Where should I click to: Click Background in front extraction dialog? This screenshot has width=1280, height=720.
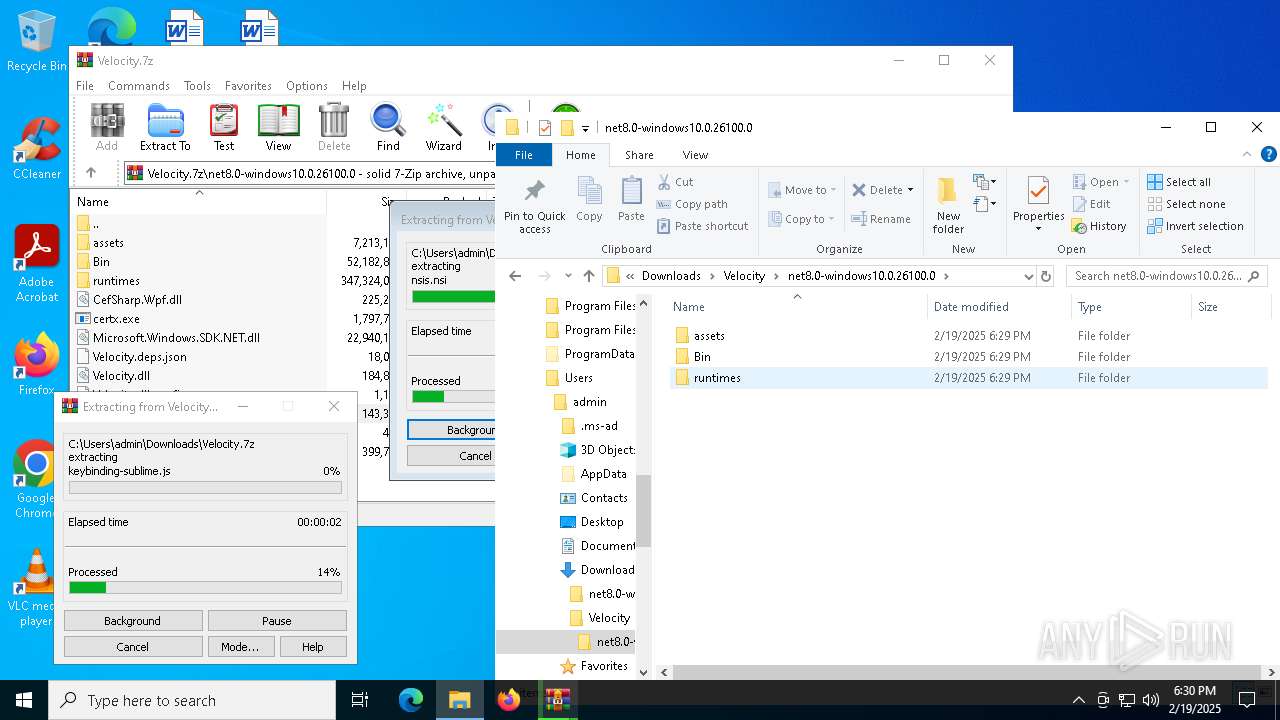(x=132, y=621)
